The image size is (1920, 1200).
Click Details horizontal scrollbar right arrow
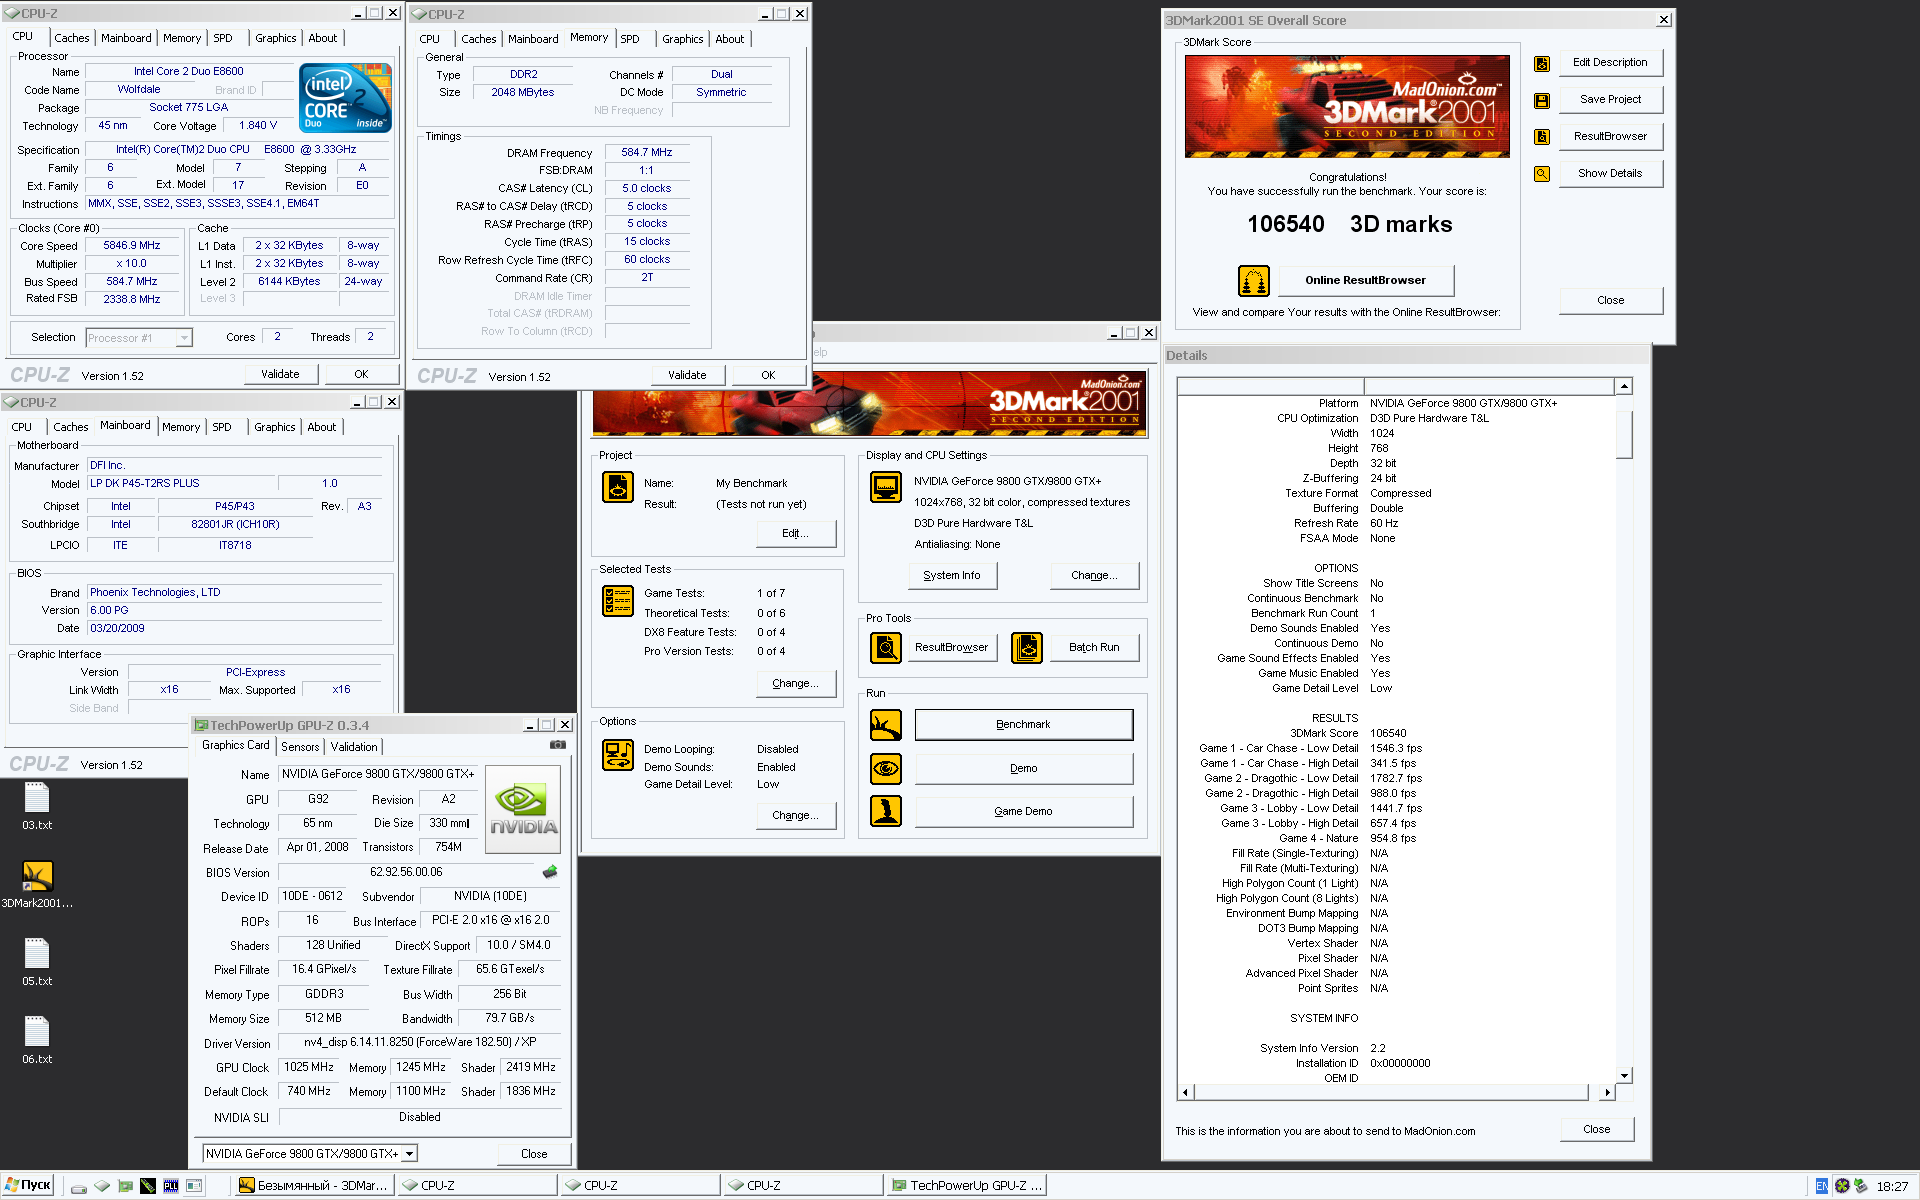click(1607, 1092)
